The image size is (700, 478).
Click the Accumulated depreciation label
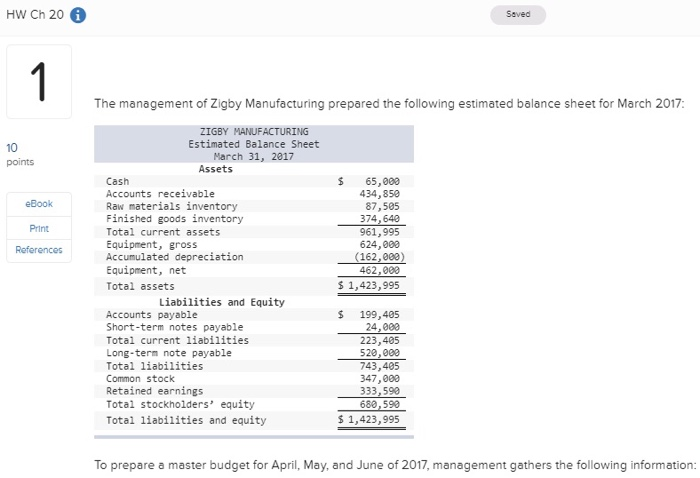175,257
